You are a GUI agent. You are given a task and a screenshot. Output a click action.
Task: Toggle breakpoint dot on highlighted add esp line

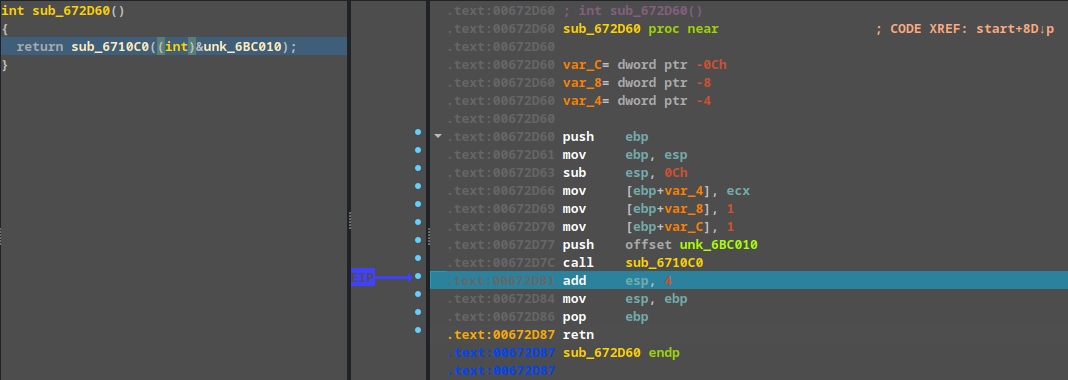point(418,276)
